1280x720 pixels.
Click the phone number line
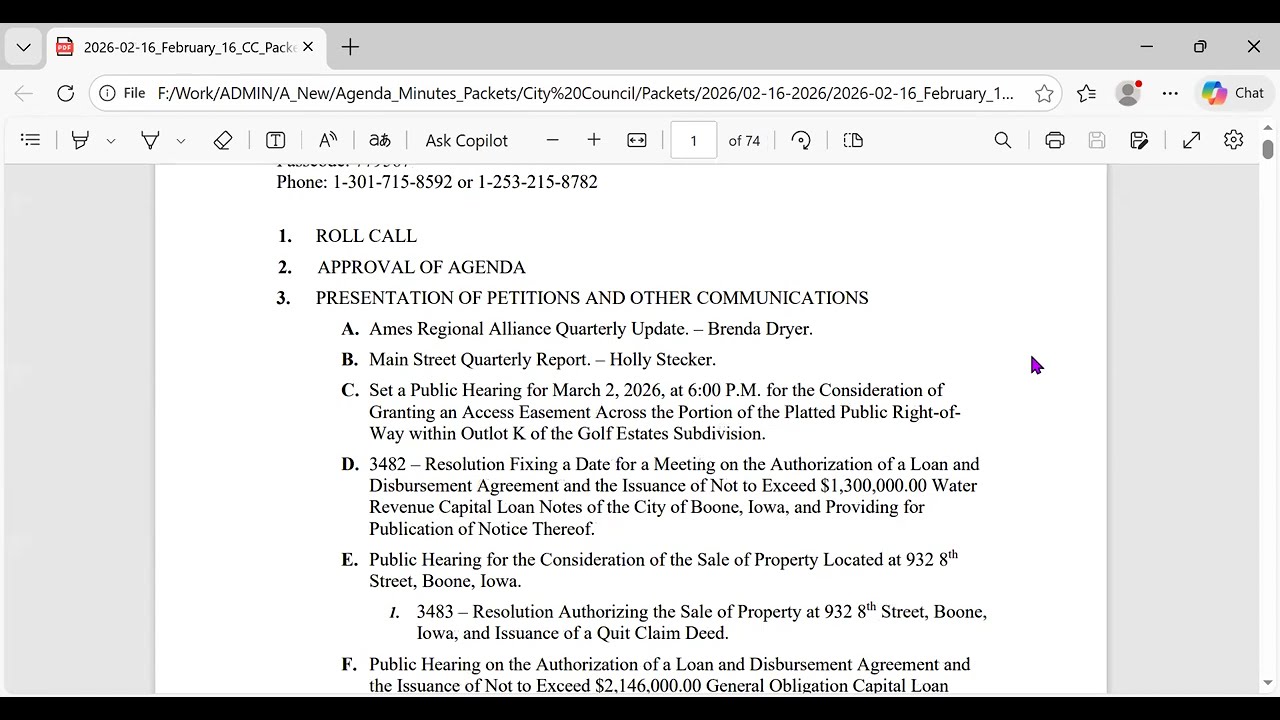[437, 182]
